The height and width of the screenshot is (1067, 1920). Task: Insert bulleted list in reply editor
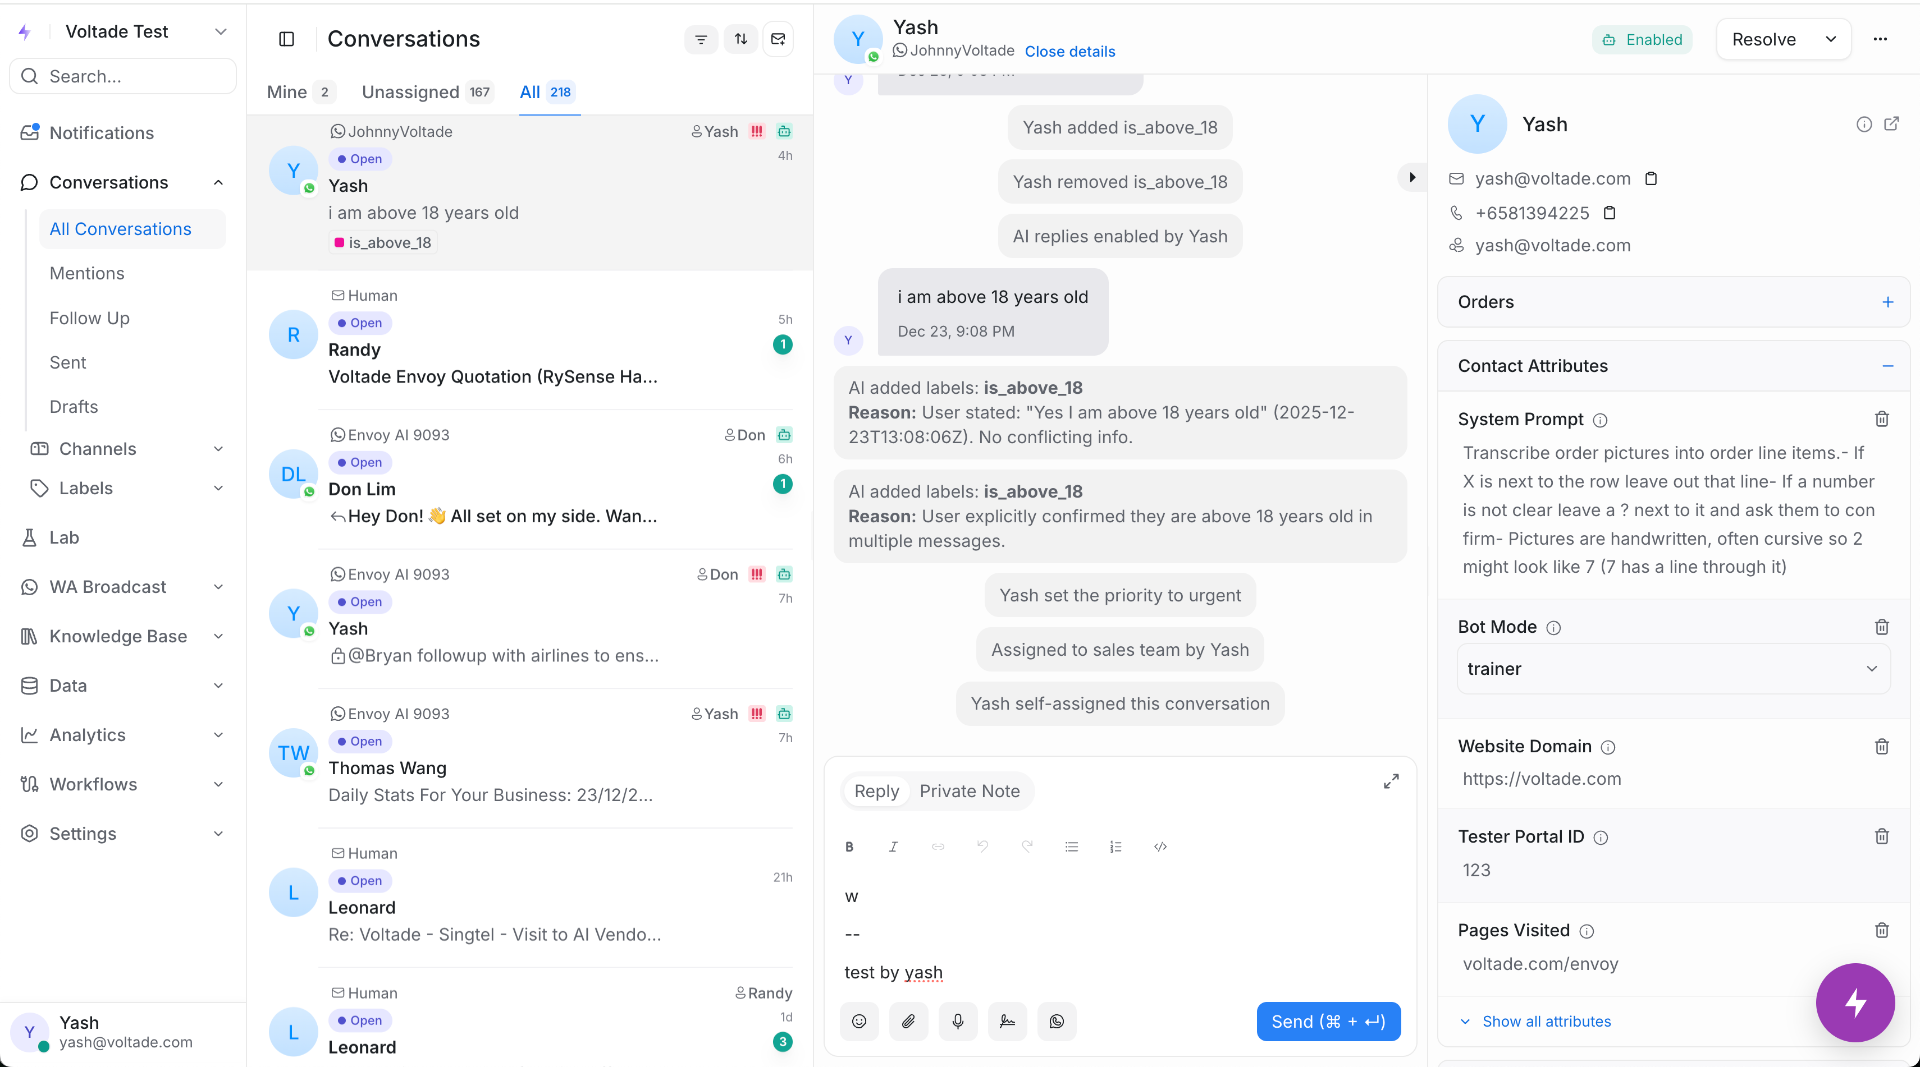point(1071,847)
